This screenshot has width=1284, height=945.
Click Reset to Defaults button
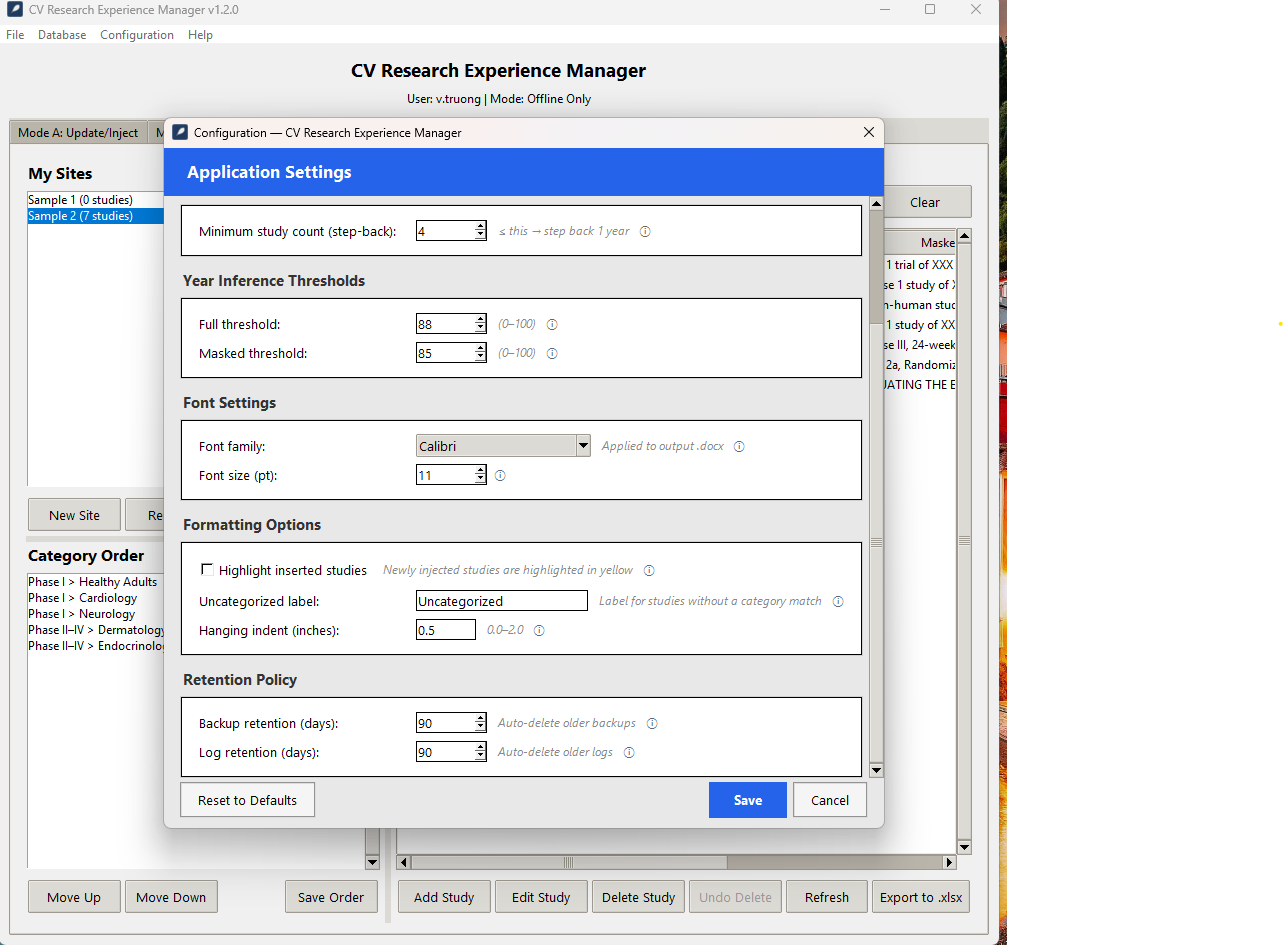coord(247,800)
